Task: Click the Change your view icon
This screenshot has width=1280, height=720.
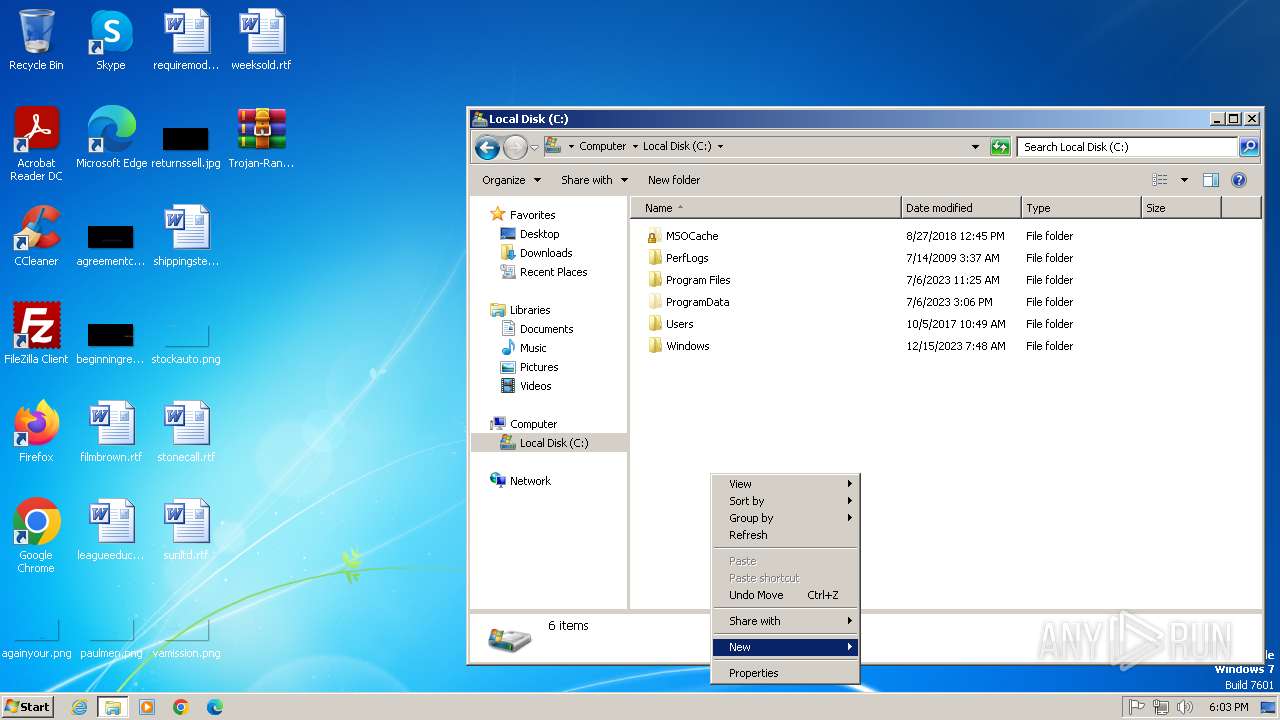Action: 1160,180
